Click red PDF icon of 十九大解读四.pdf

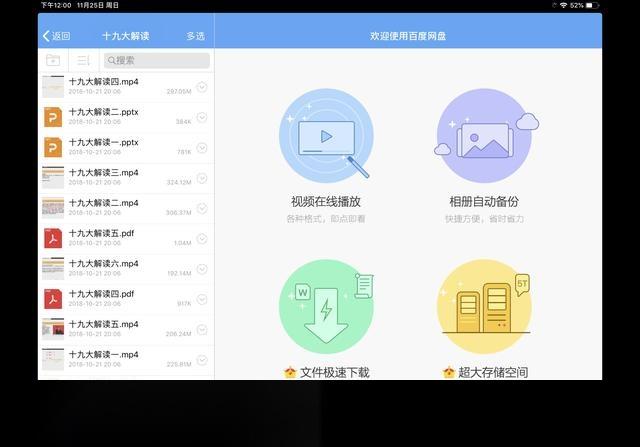pos(53,299)
